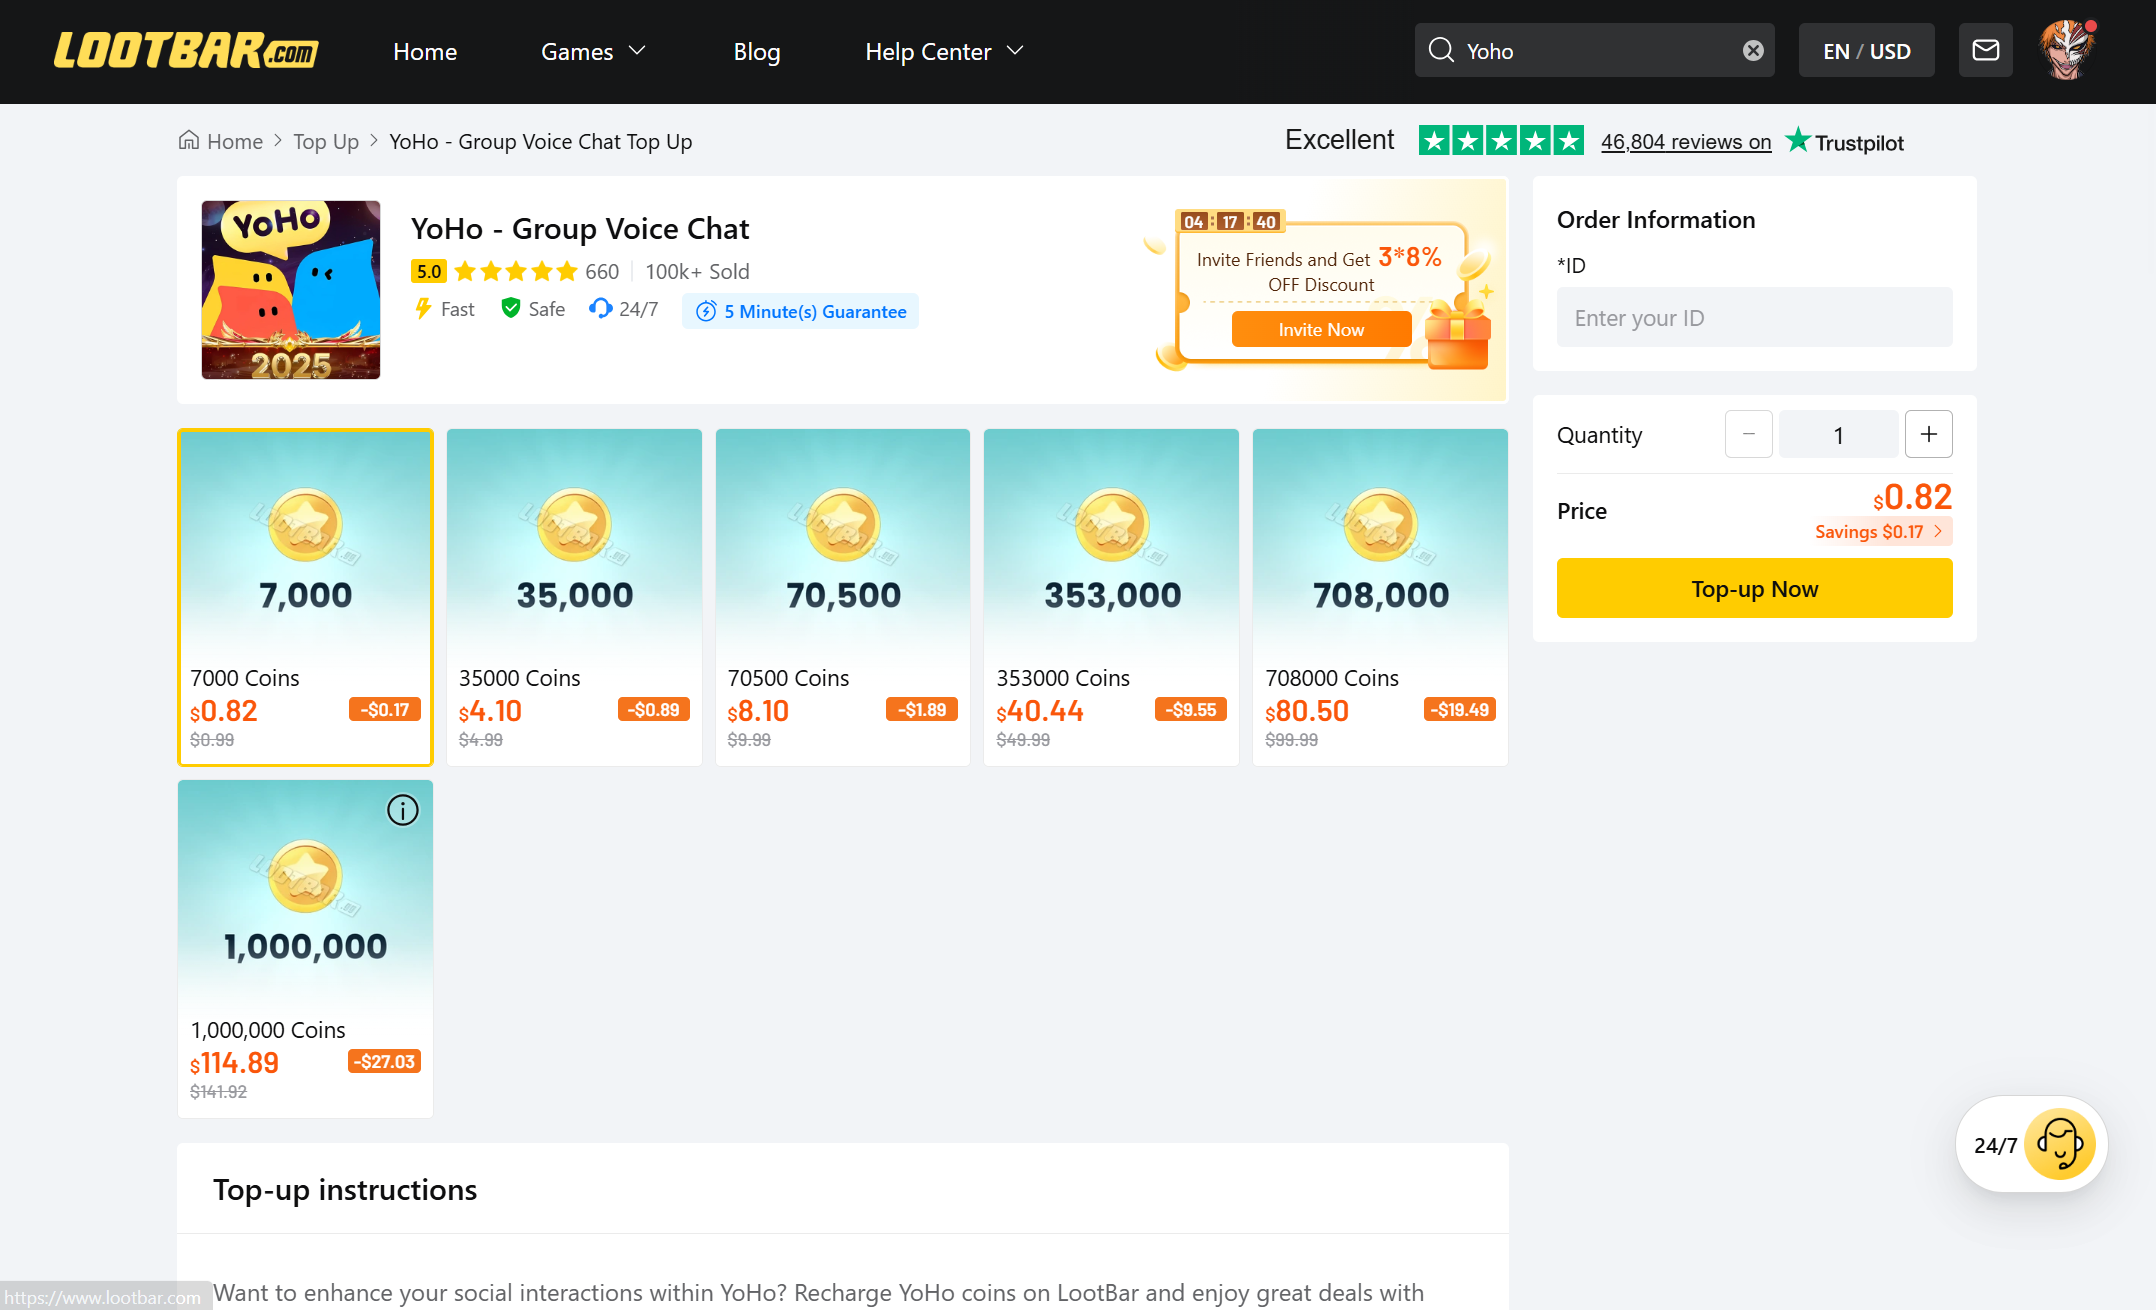The height and width of the screenshot is (1310, 2156).
Task: Click the Fast lightning icon
Action: click(423, 309)
